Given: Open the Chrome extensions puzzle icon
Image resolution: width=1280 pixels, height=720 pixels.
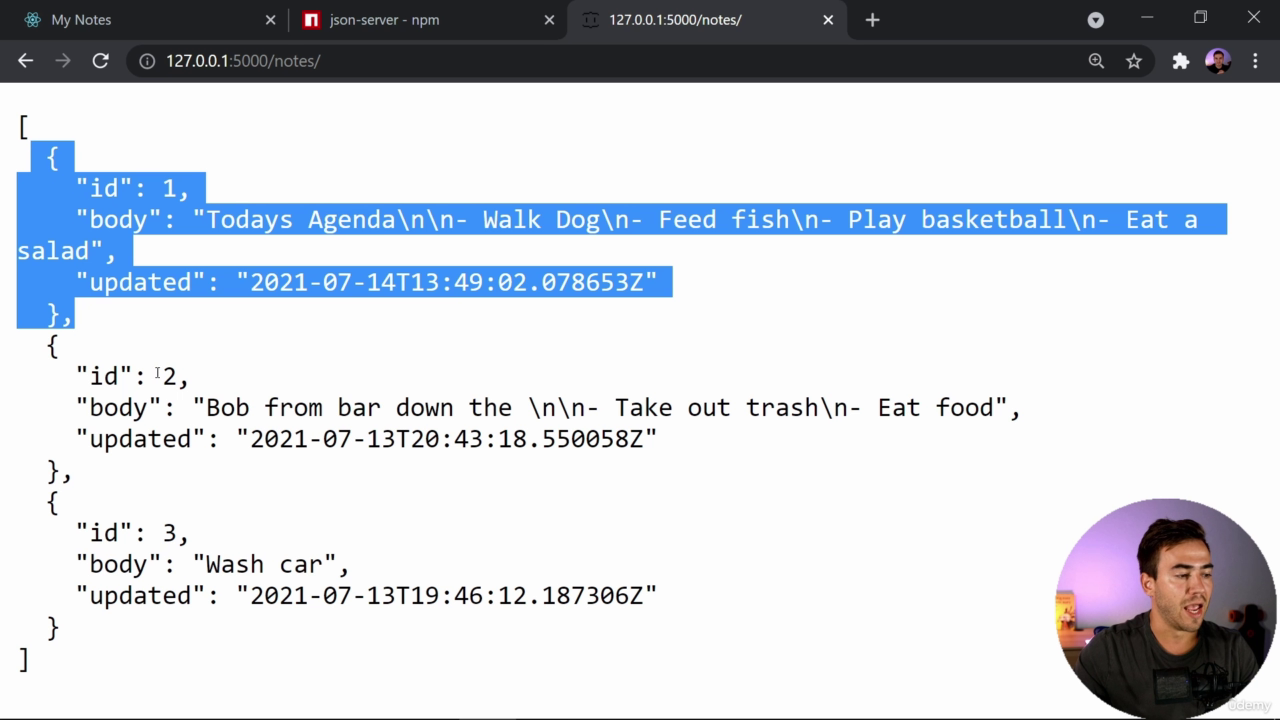Looking at the screenshot, I should (1180, 61).
